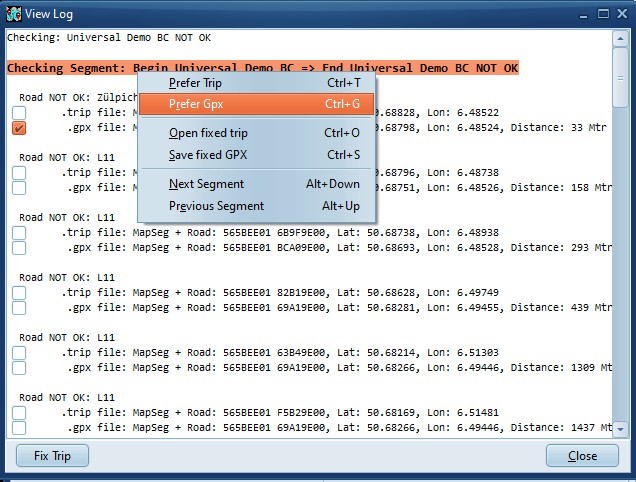Choose Prefer Gpx menu entry

196,104
